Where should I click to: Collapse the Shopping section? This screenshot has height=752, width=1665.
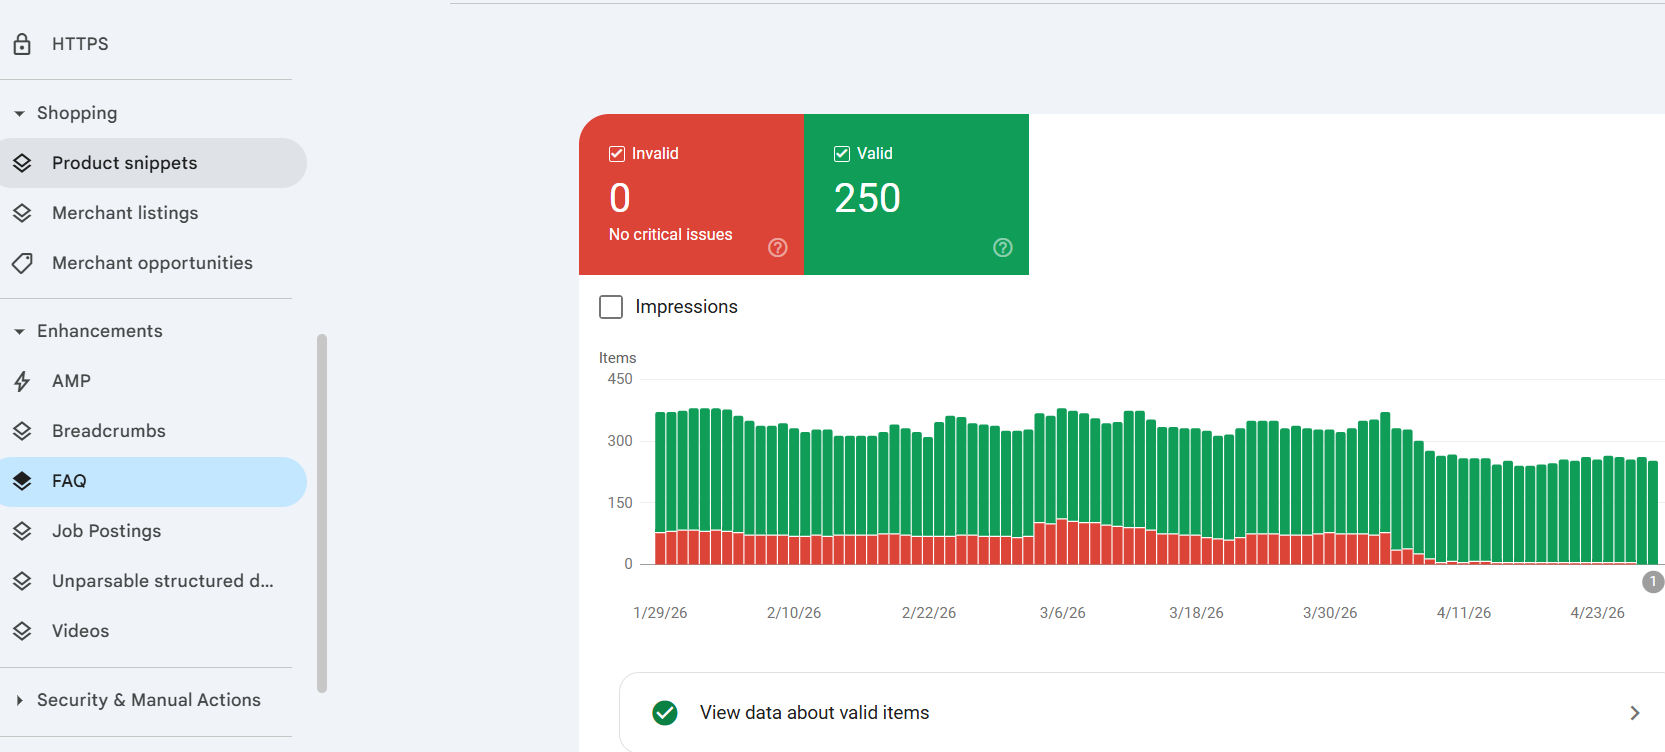pos(19,114)
